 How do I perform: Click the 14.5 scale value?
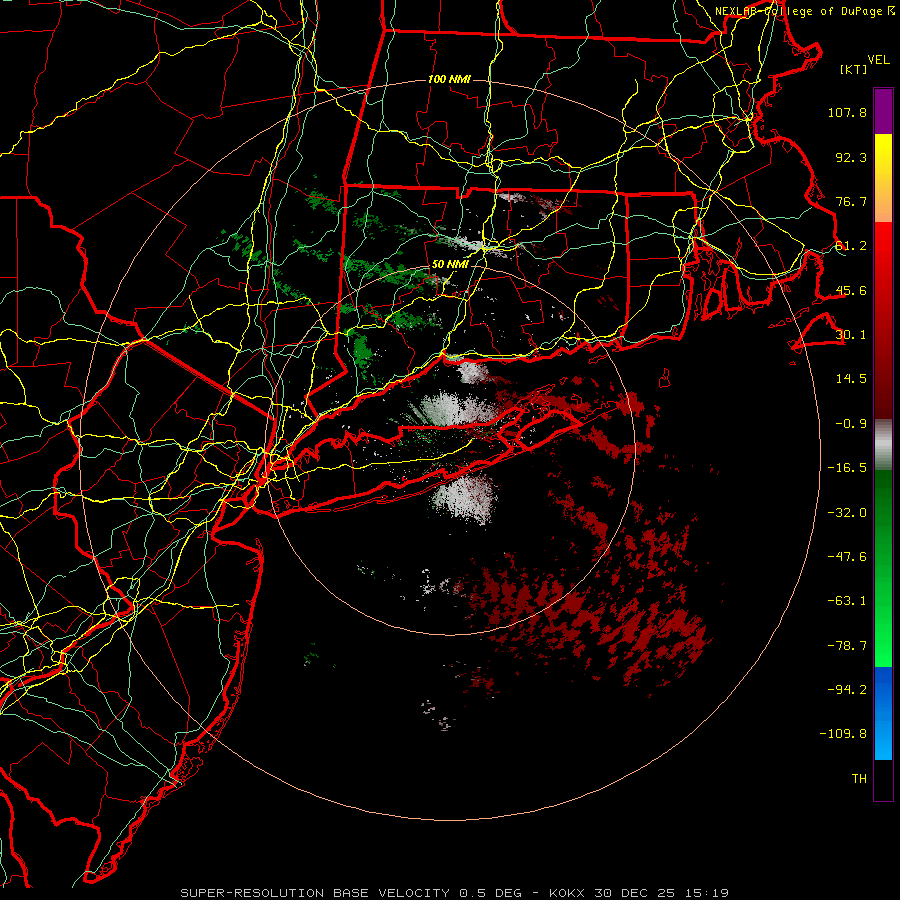851,379
